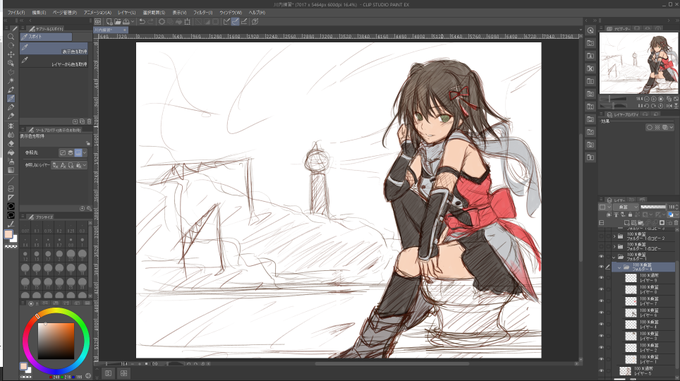Viewport: 680px width, 381px height.
Task: Hide the レイヤー 7 layer via eye icon
Action: pos(601,301)
